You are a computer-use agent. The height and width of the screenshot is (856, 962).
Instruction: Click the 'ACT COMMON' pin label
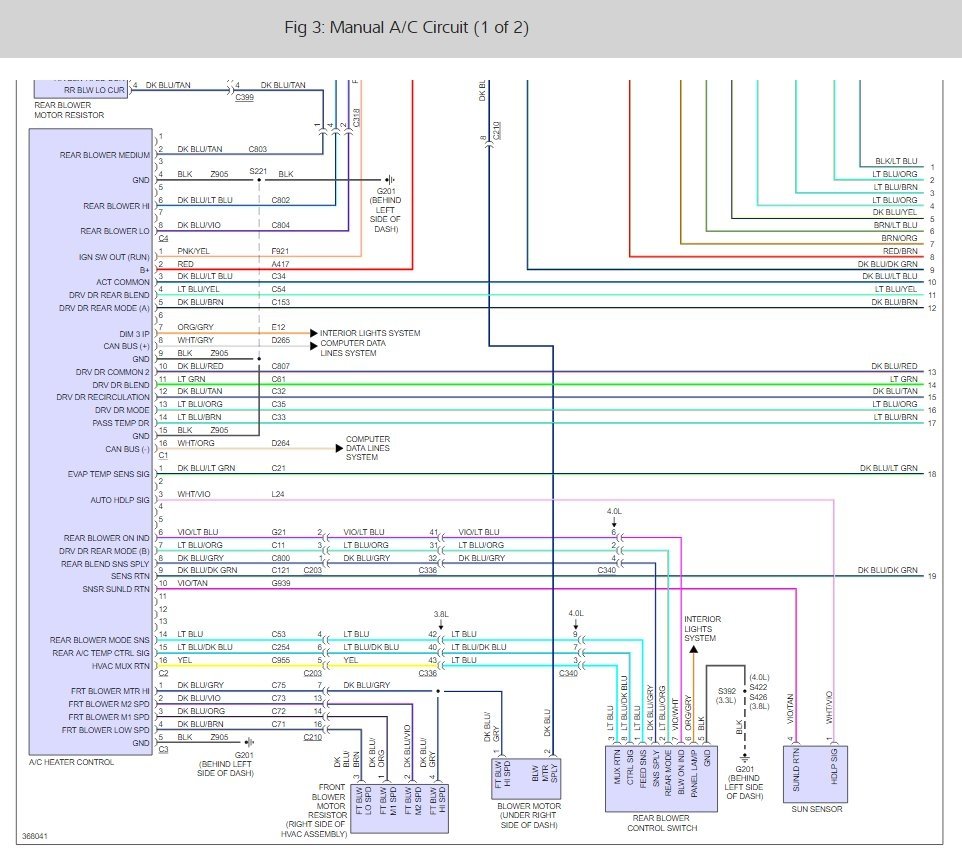click(x=123, y=282)
